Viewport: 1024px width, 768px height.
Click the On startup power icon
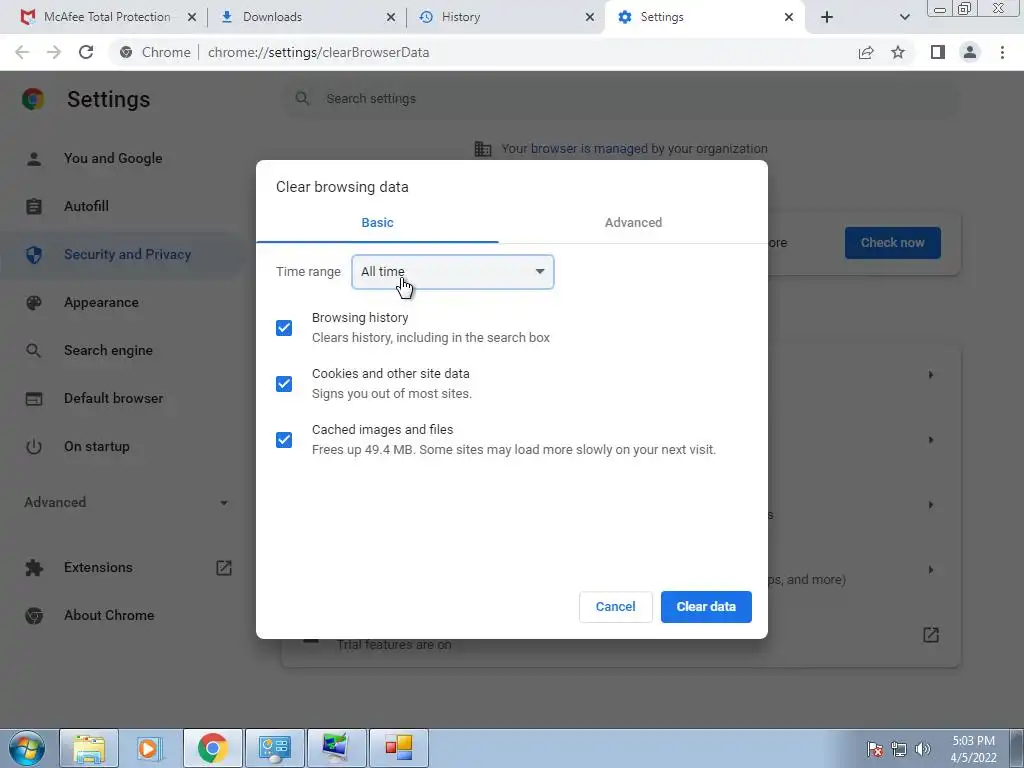click(x=34, y=447)
